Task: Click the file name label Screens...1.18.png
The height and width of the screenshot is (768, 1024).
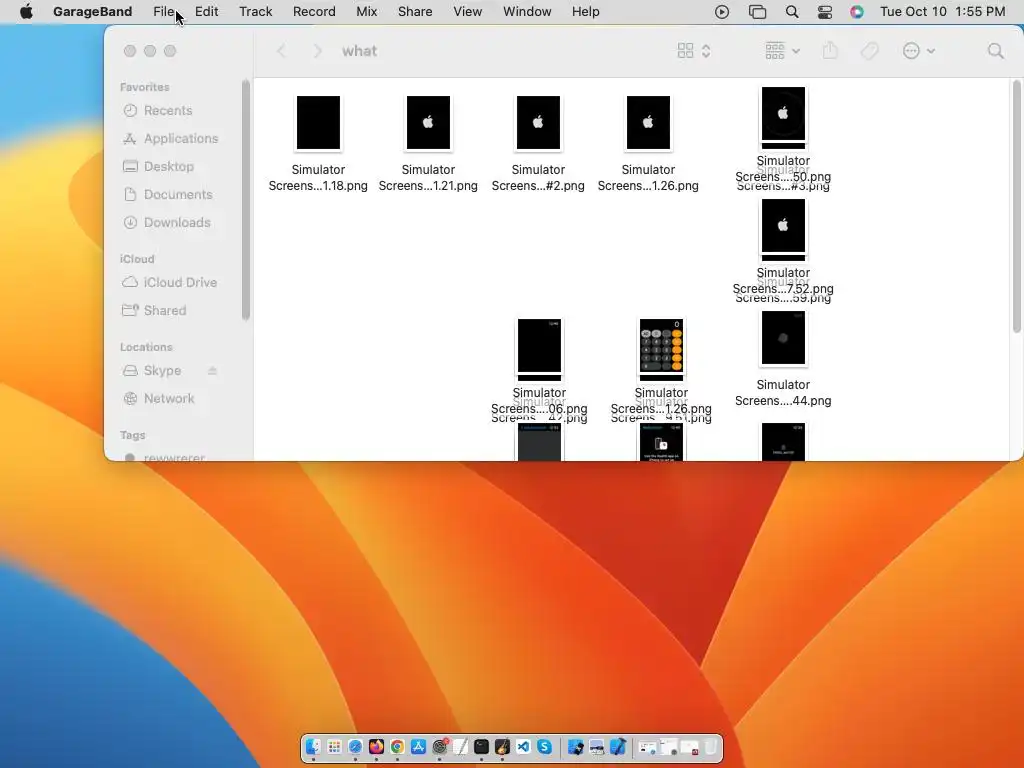Action: point(318,186)
